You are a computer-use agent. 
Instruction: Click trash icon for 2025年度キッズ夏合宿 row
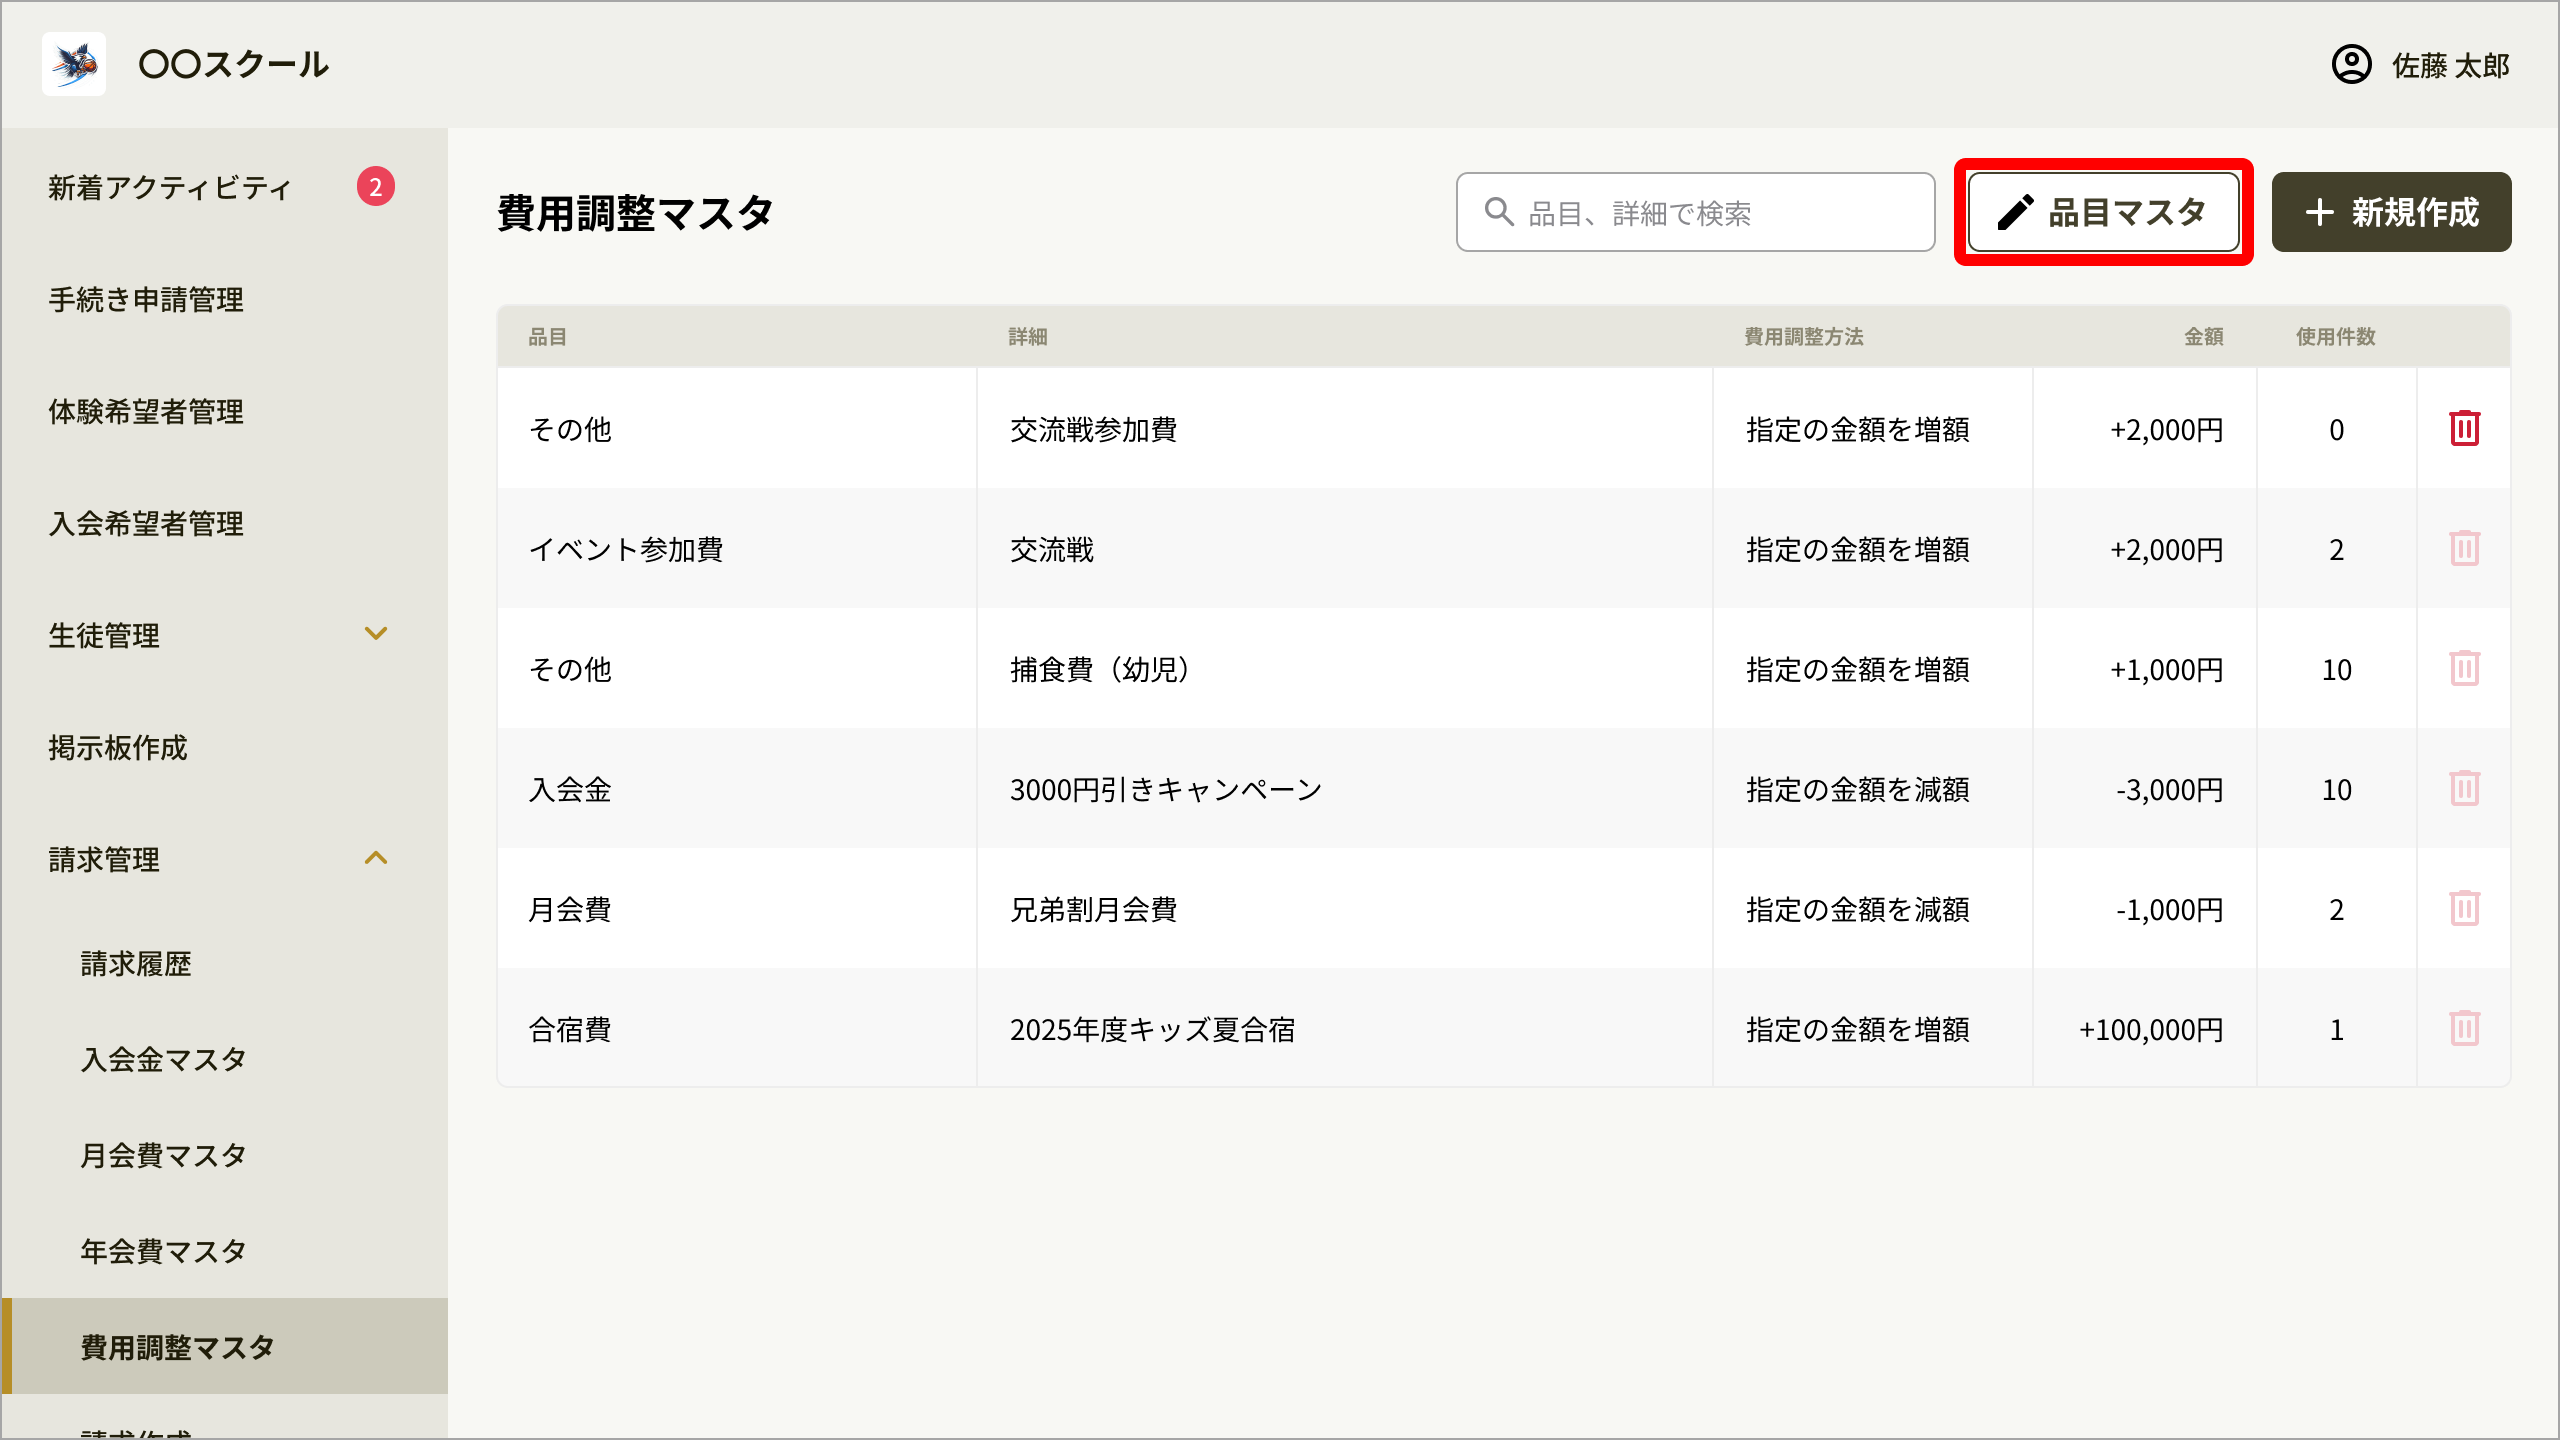(x=2464, y=1028)
